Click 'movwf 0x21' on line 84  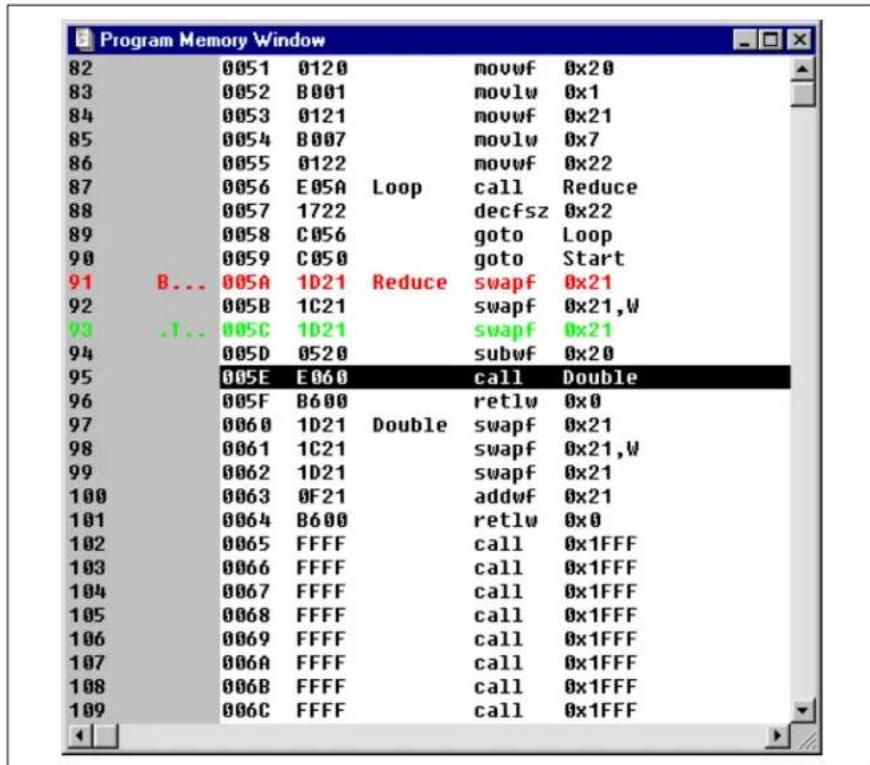[543, 116]
